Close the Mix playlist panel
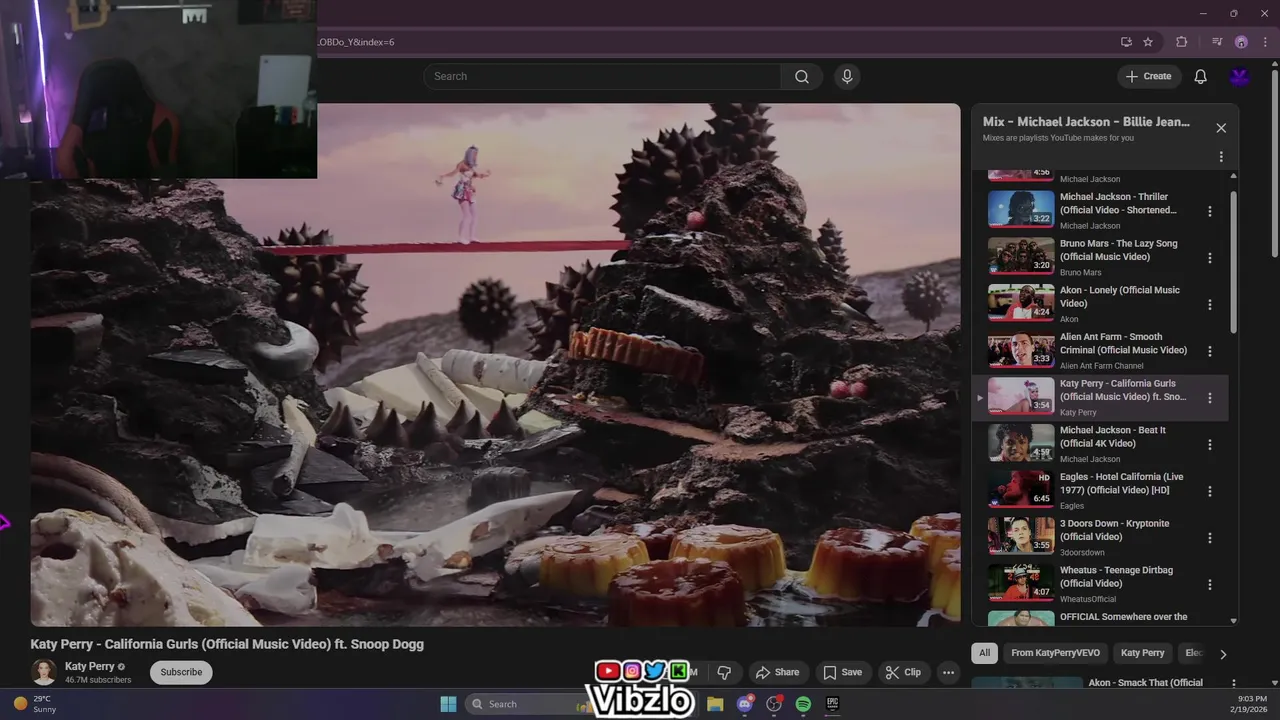This screenshot has height=720, width=1280. click(1221, 128)
